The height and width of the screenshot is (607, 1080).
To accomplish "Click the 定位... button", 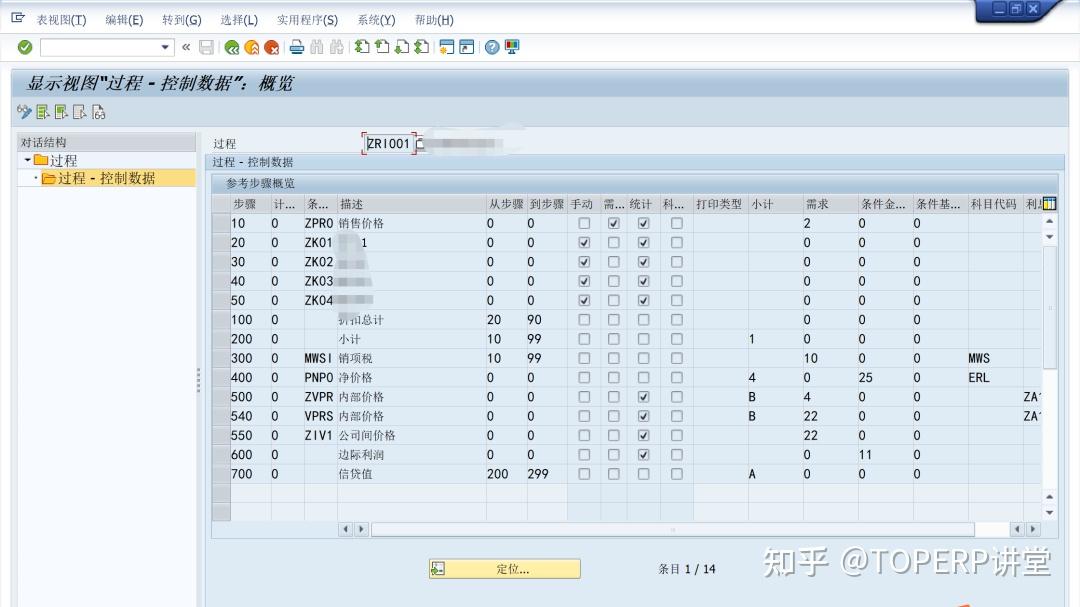I will pyautogui.click(x=503, y=568).
